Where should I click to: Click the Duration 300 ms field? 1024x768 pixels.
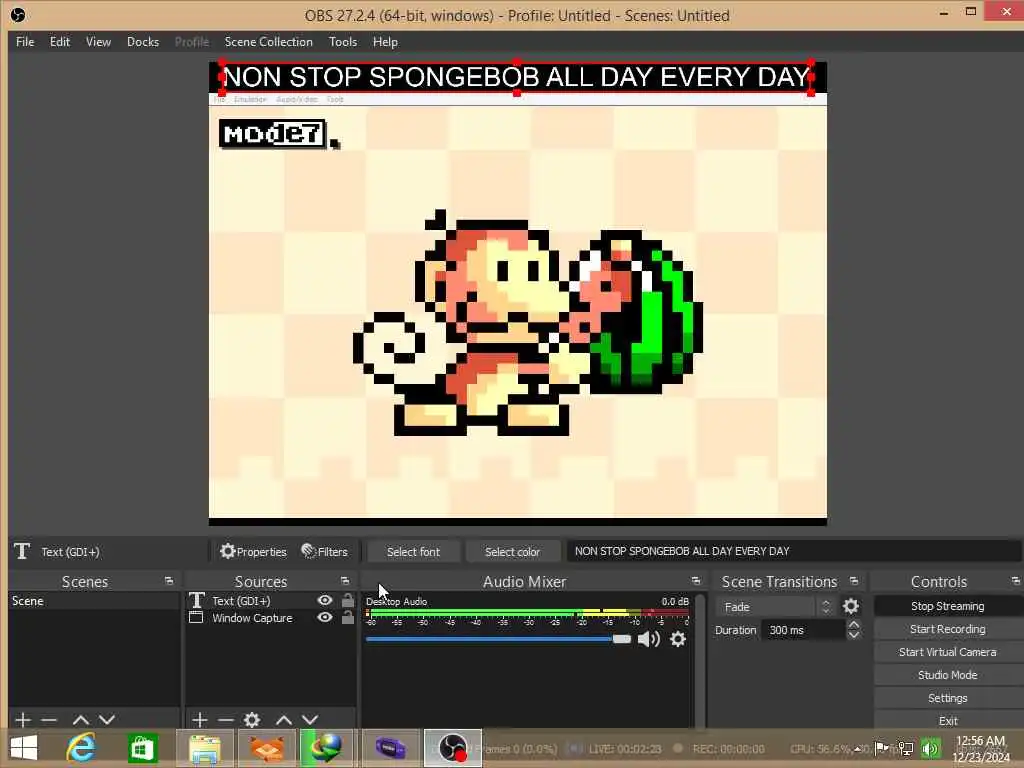[803, 630]
